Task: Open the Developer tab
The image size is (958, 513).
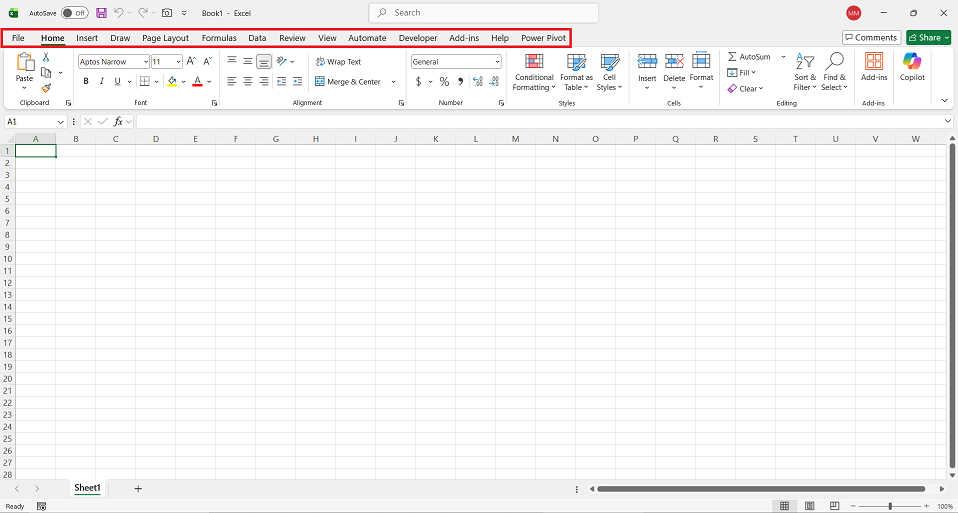Action: tap(418, 38)
